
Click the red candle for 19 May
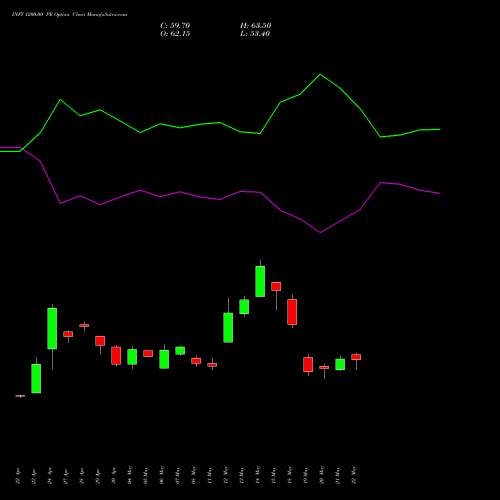308,364
